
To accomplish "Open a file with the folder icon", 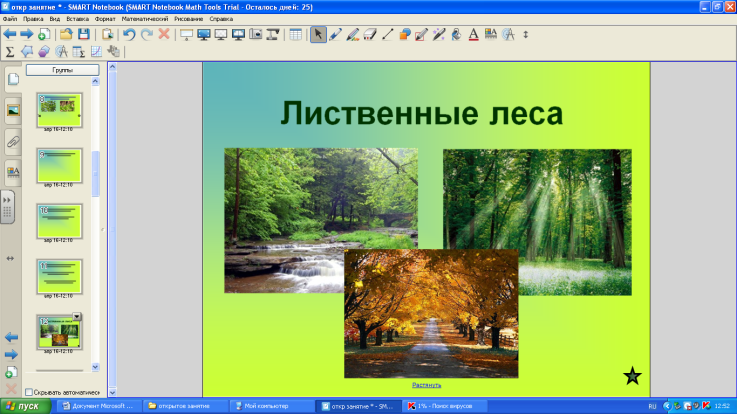I will [x=66, y=34].
